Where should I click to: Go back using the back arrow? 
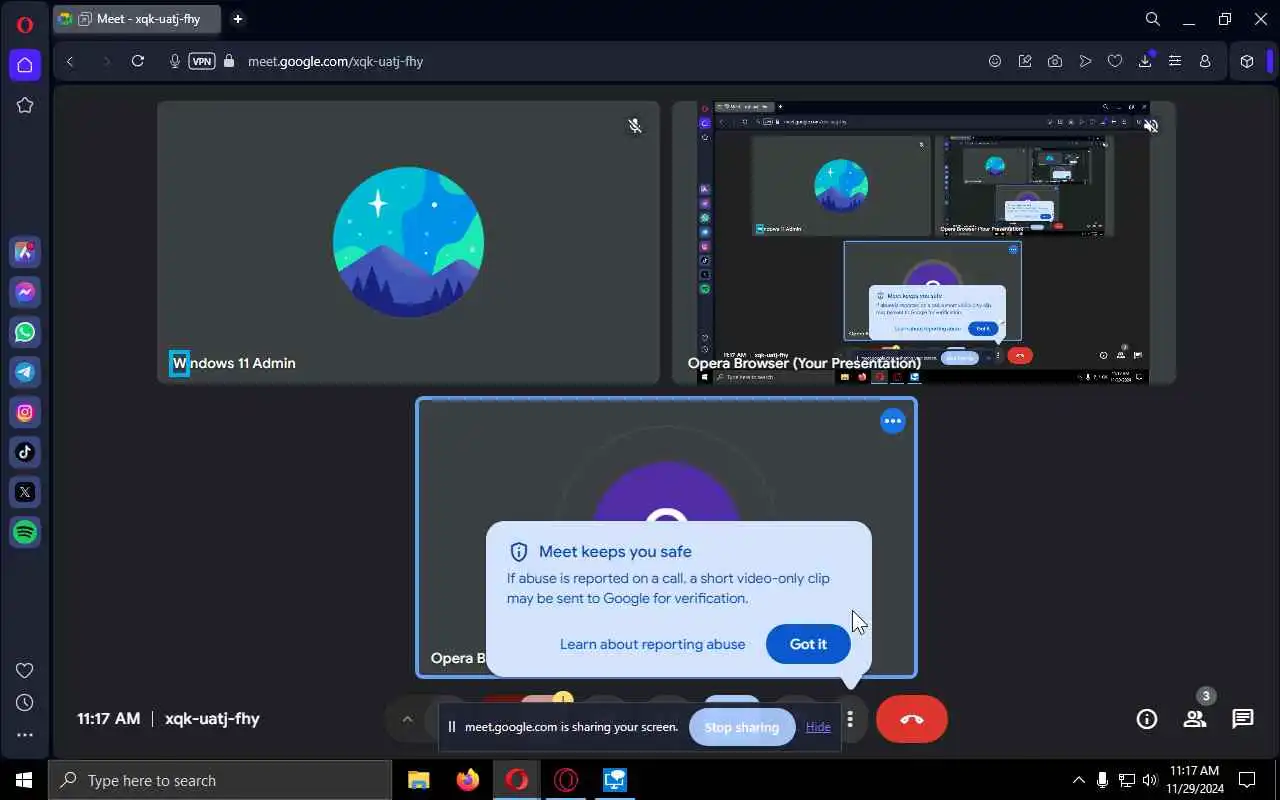[70, 61]
